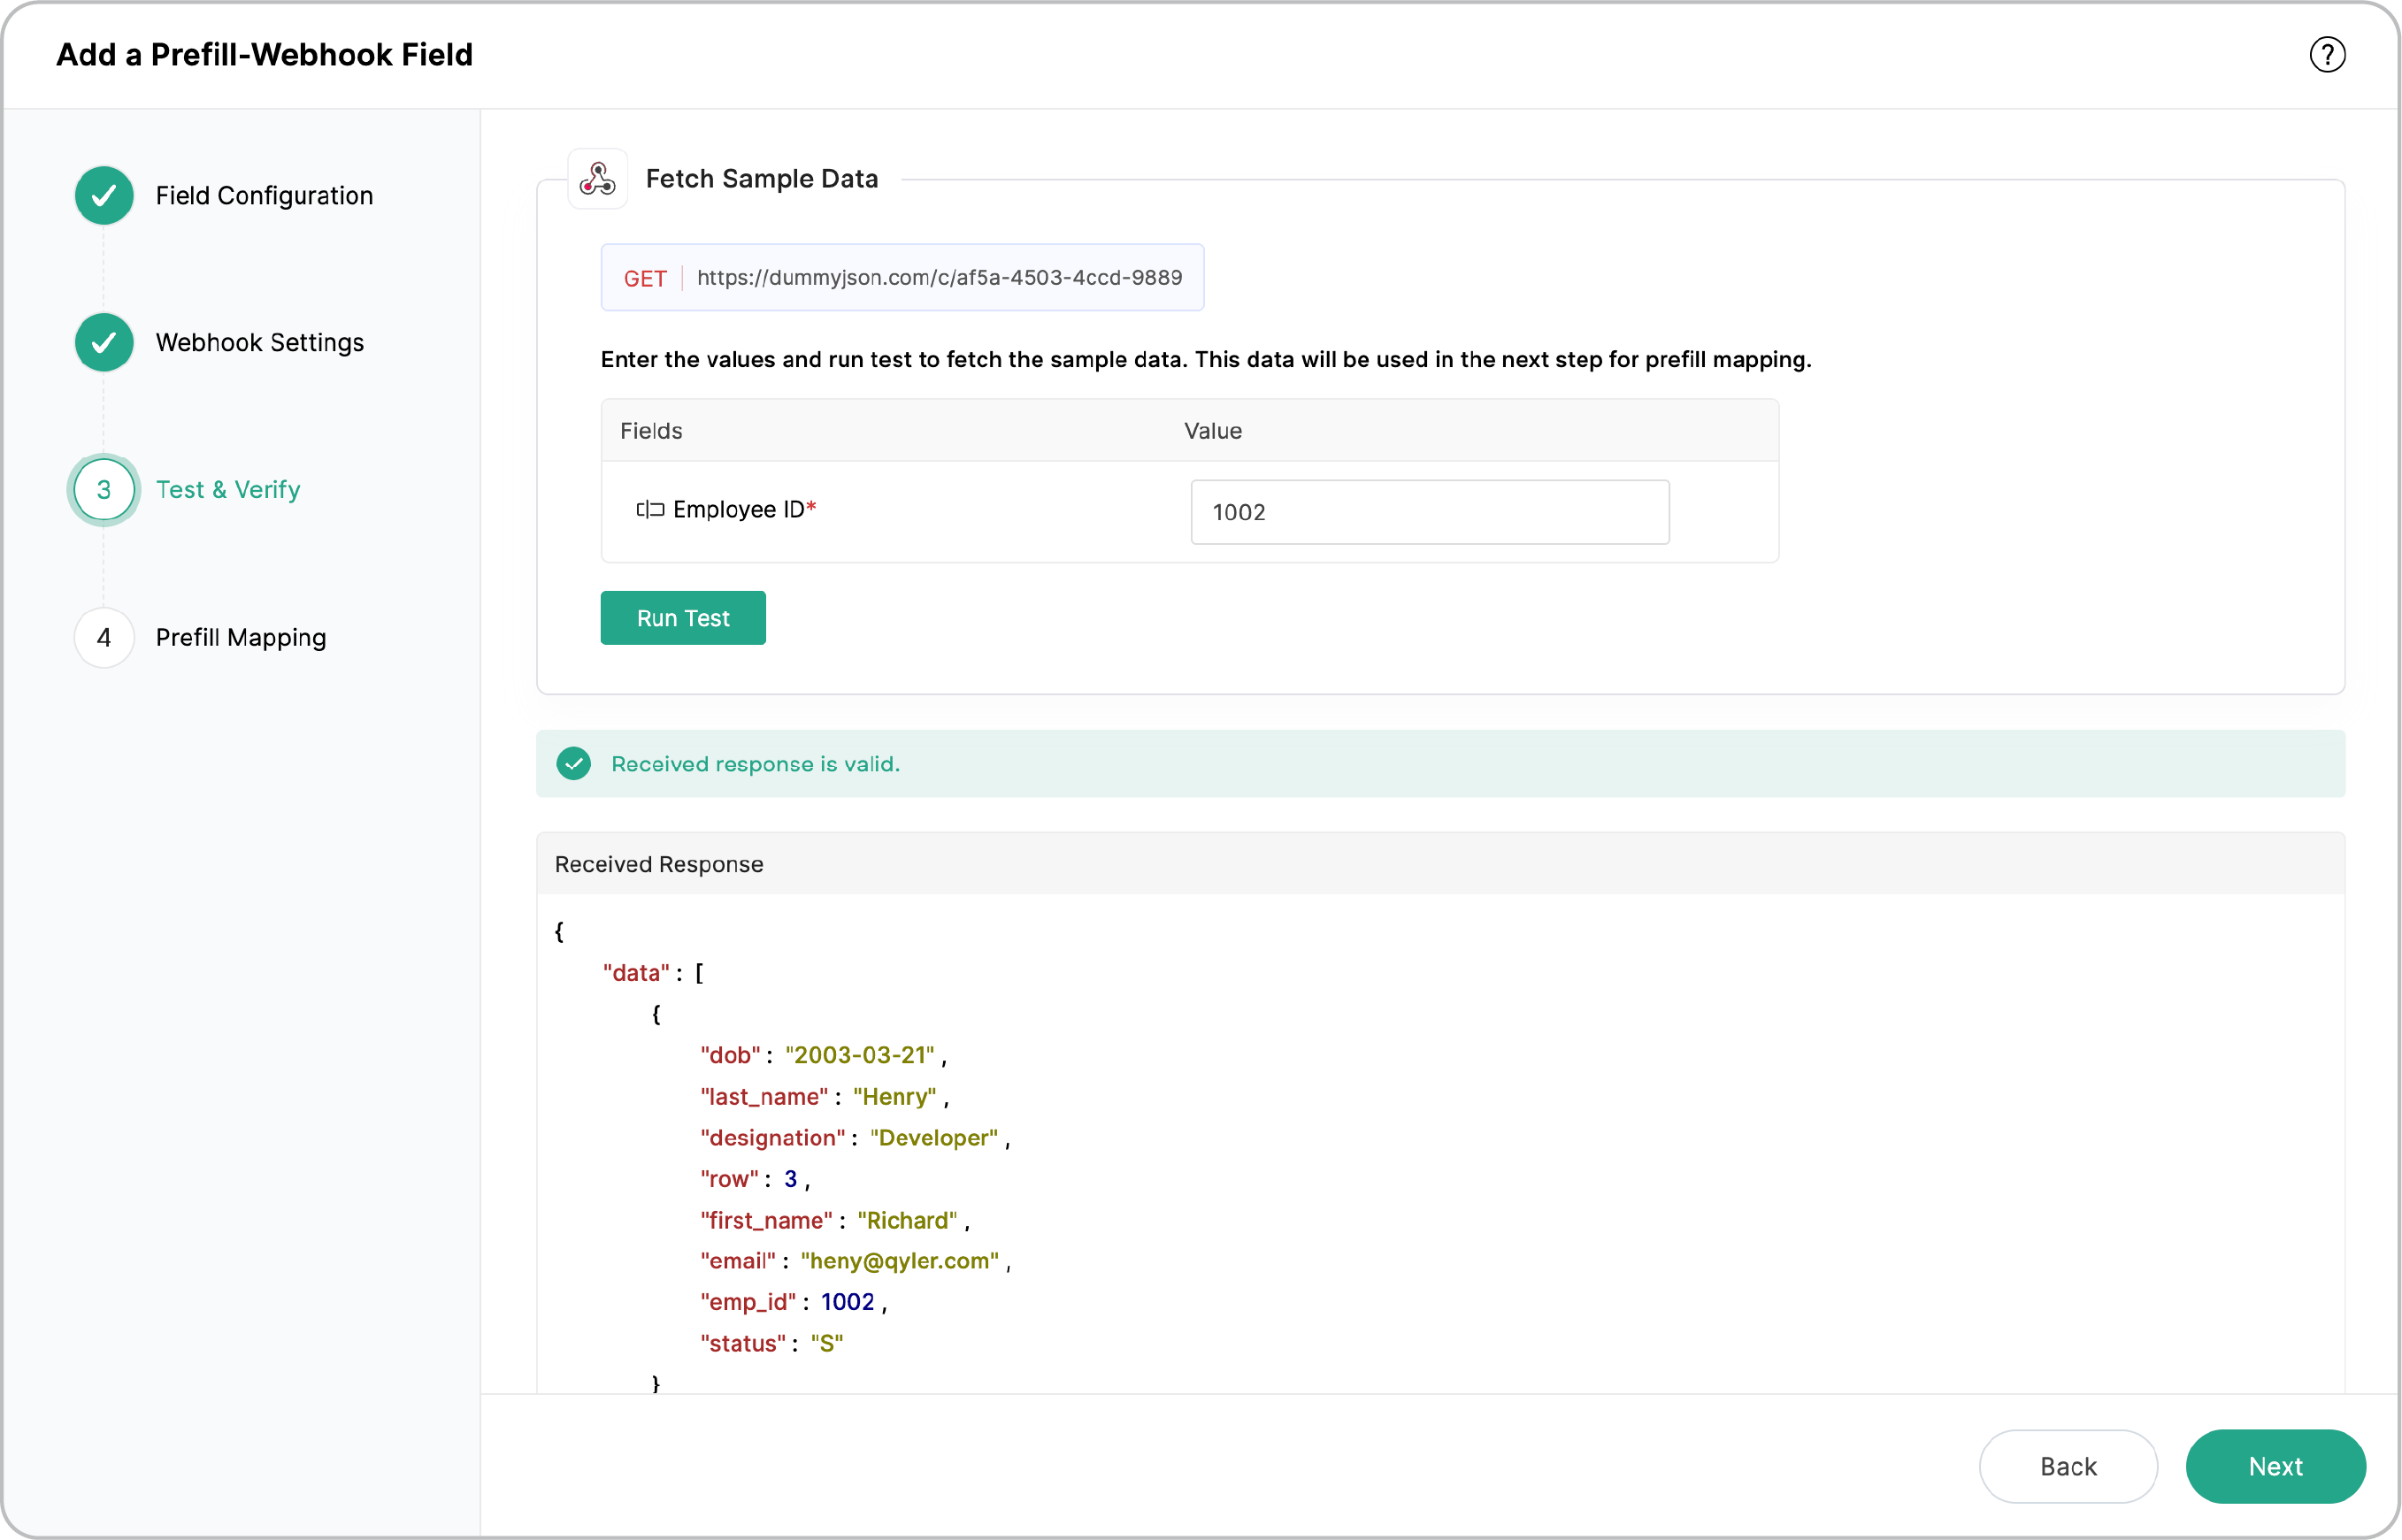Open the Field Configuration step
The height and width of the screenshot is (1540, 2402).
[x=264, y=196]
